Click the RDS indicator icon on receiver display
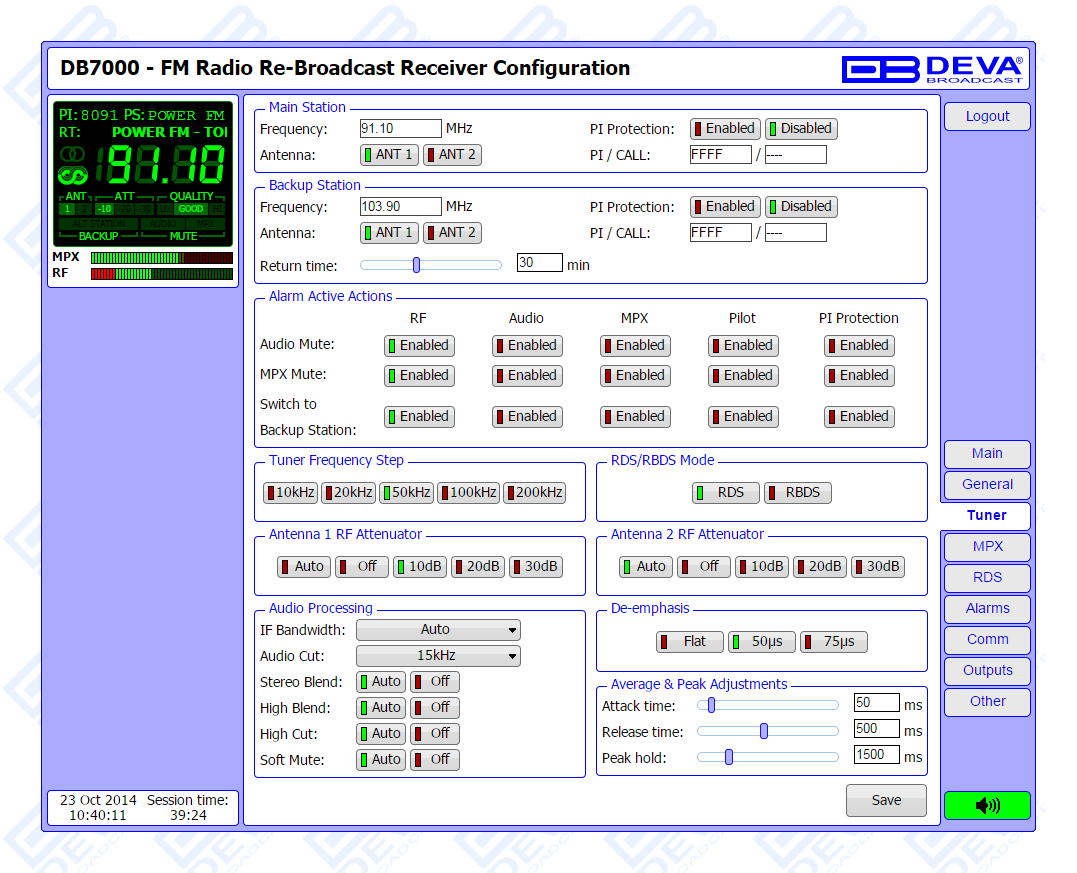The height and width of the screenshot is (873, 1077). [73, 175]
